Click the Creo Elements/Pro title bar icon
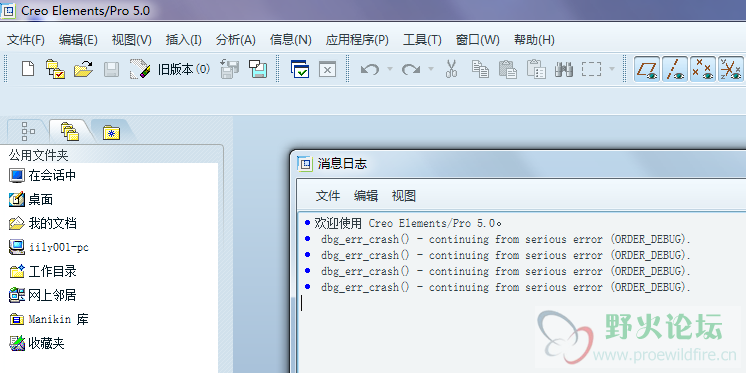This screenshot has height=373, width=746. click(9, 10)
